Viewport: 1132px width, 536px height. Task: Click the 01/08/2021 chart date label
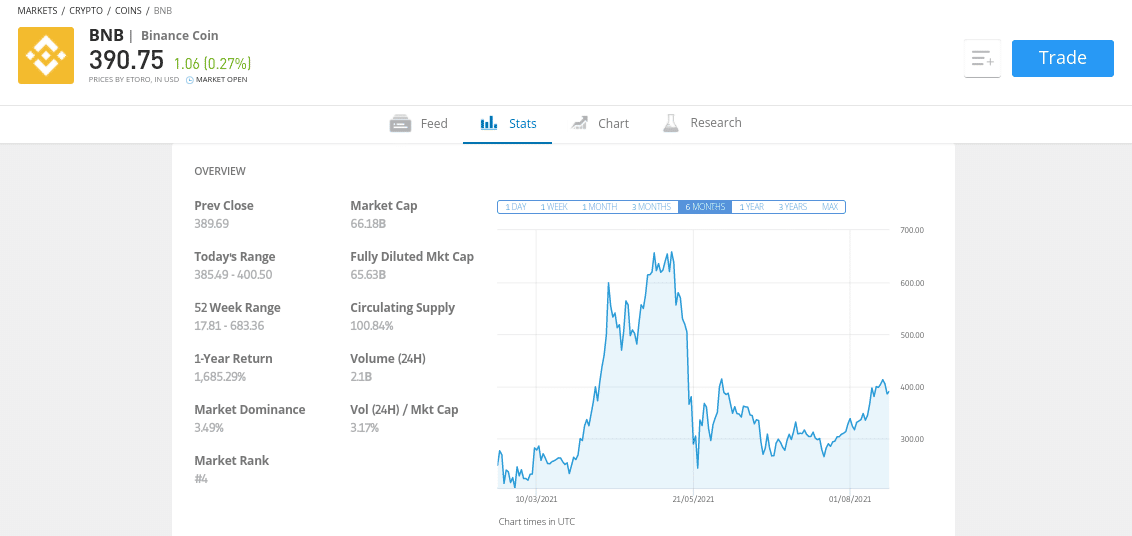coord(850,499)
